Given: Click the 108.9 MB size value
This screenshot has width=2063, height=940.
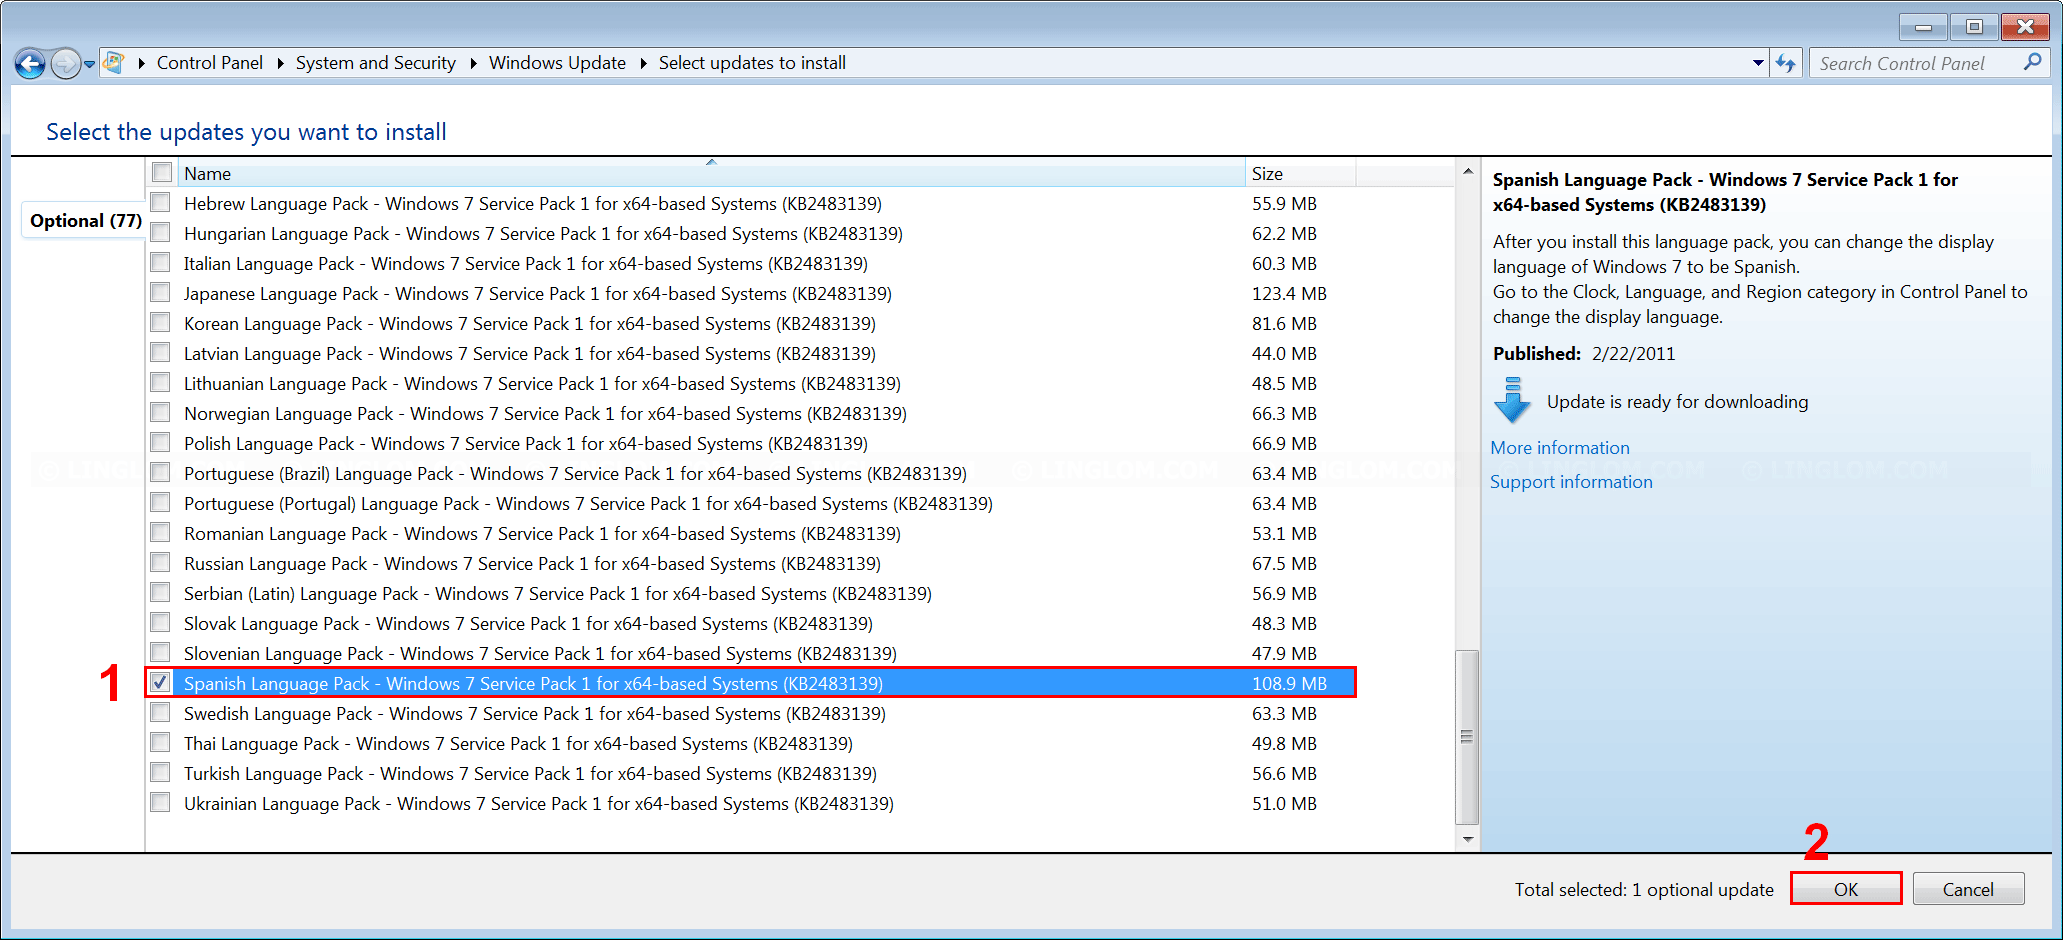Looking at the screenshot, I should point(1289,684).
